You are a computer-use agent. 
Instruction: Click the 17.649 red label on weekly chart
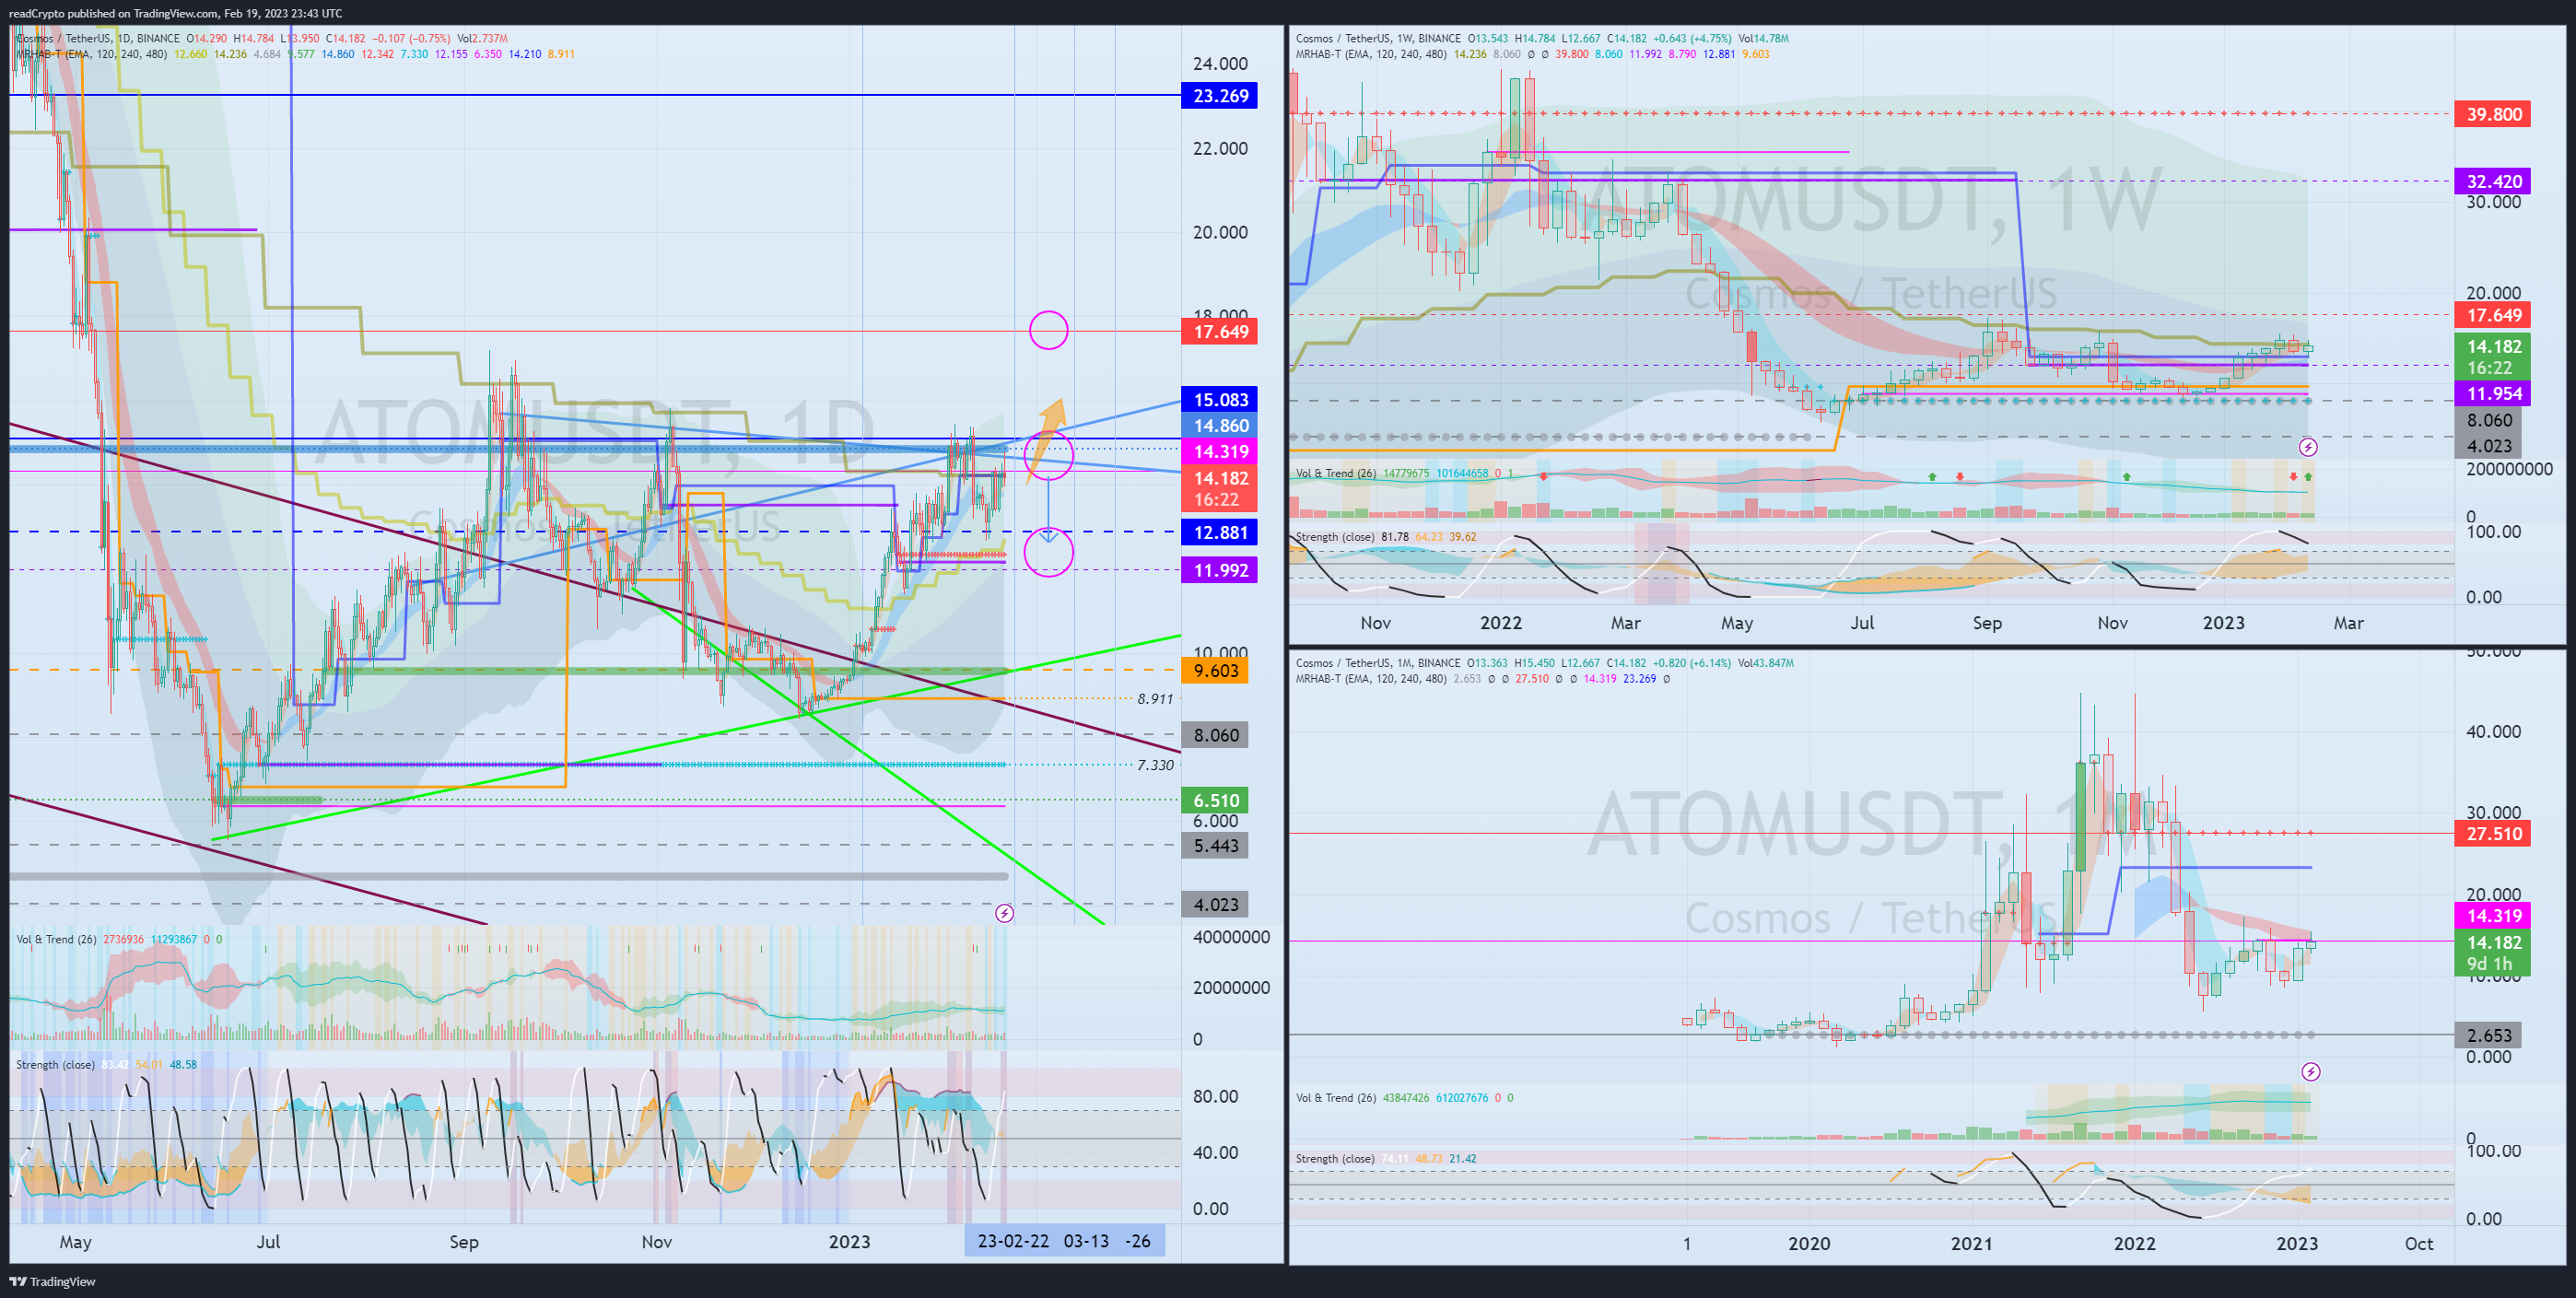click(2493, 315)
